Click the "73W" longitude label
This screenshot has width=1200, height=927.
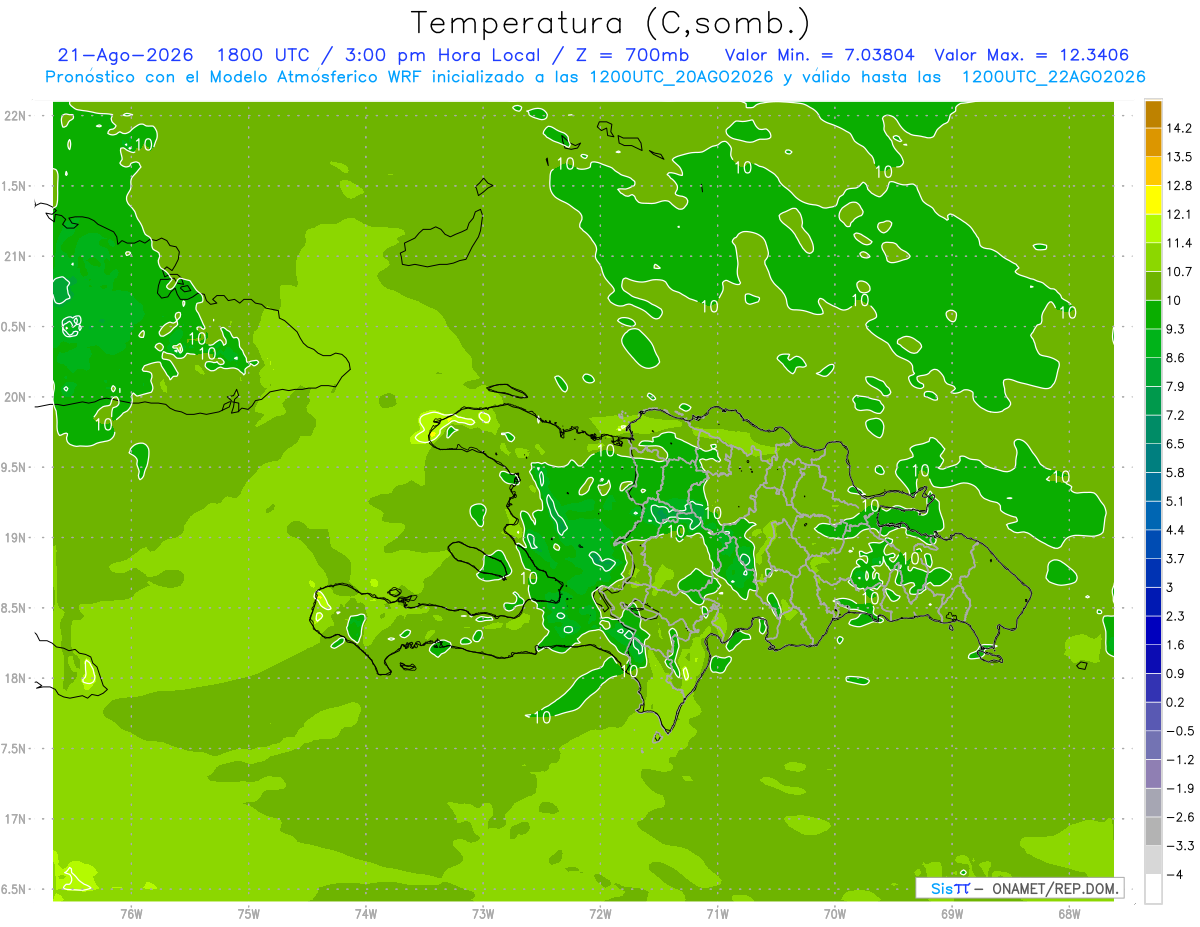pos(483,914)
